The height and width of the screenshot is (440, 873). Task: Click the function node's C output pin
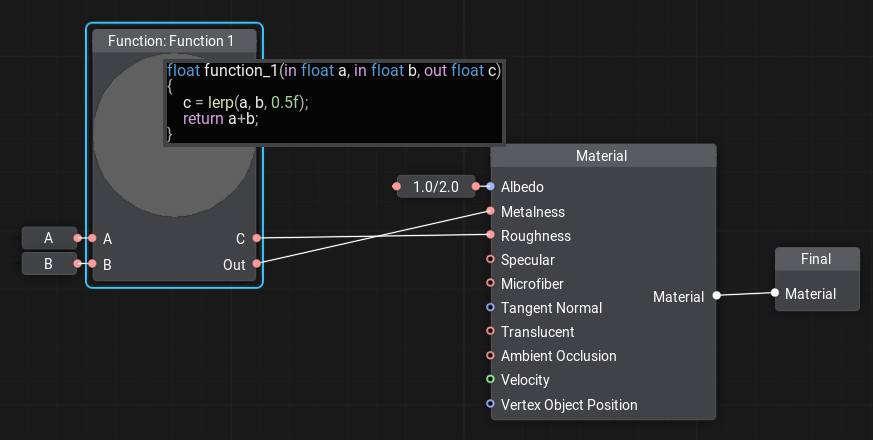tap(257, 238)
